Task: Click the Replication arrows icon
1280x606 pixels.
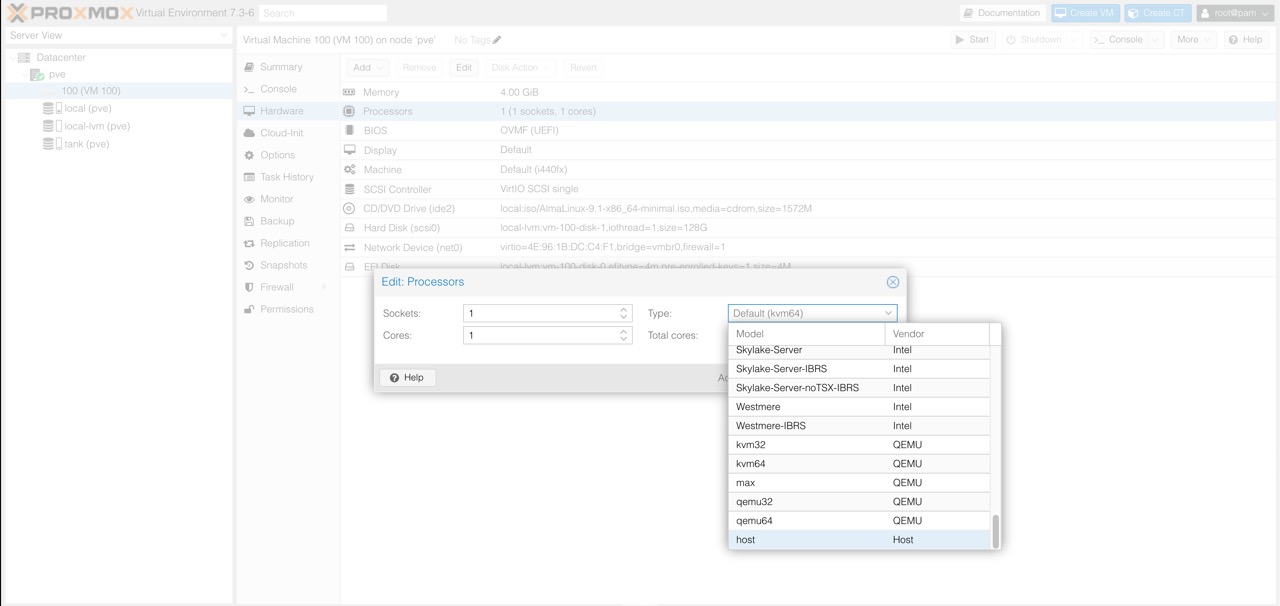Action: click(250, 243)
